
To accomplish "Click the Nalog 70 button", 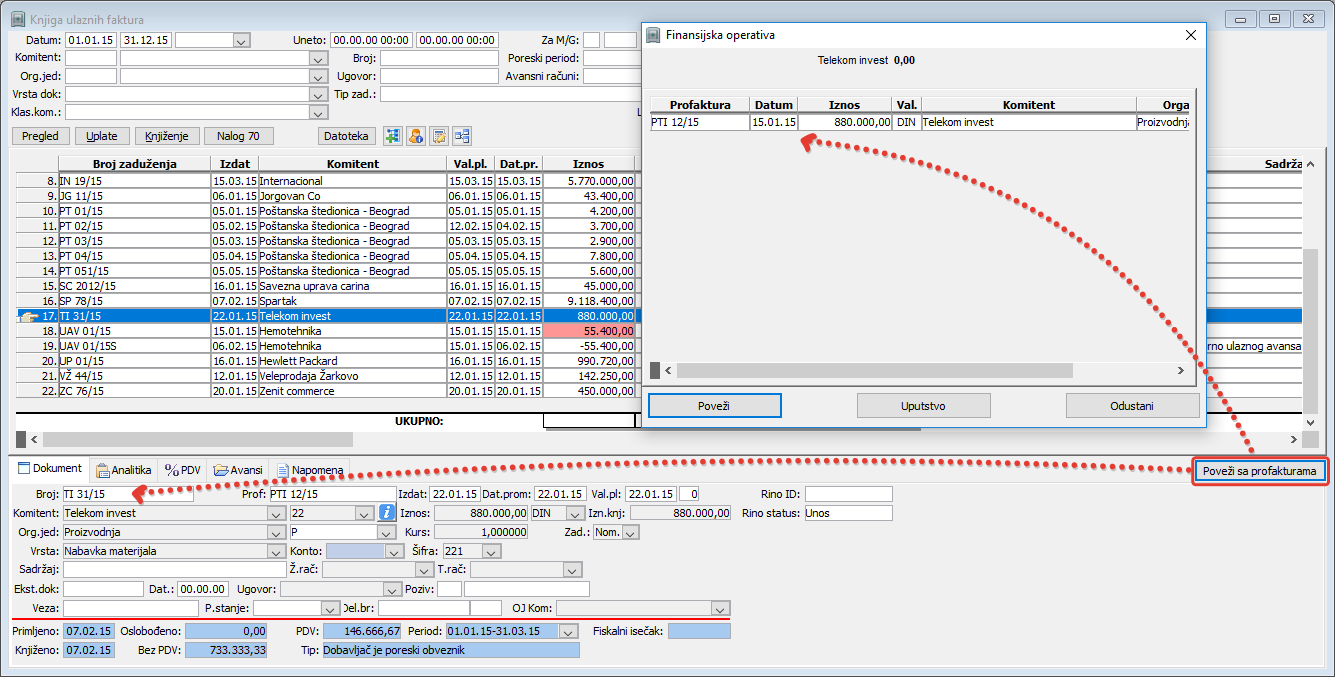I will [x=239, y=136].
